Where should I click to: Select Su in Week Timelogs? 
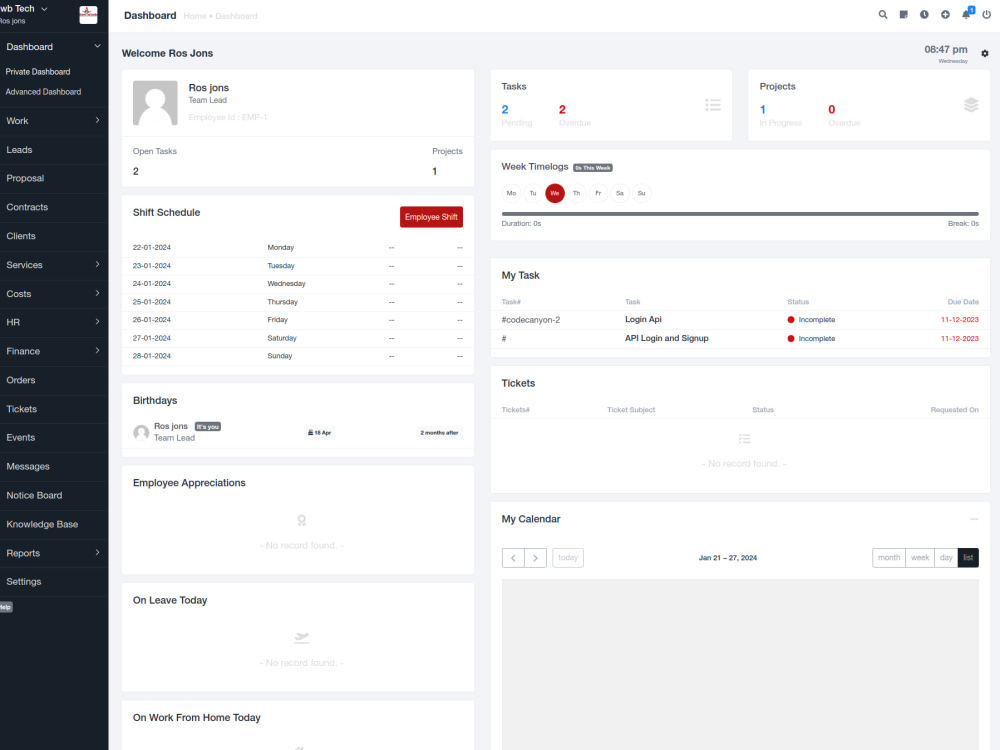(x=642, y=193)
